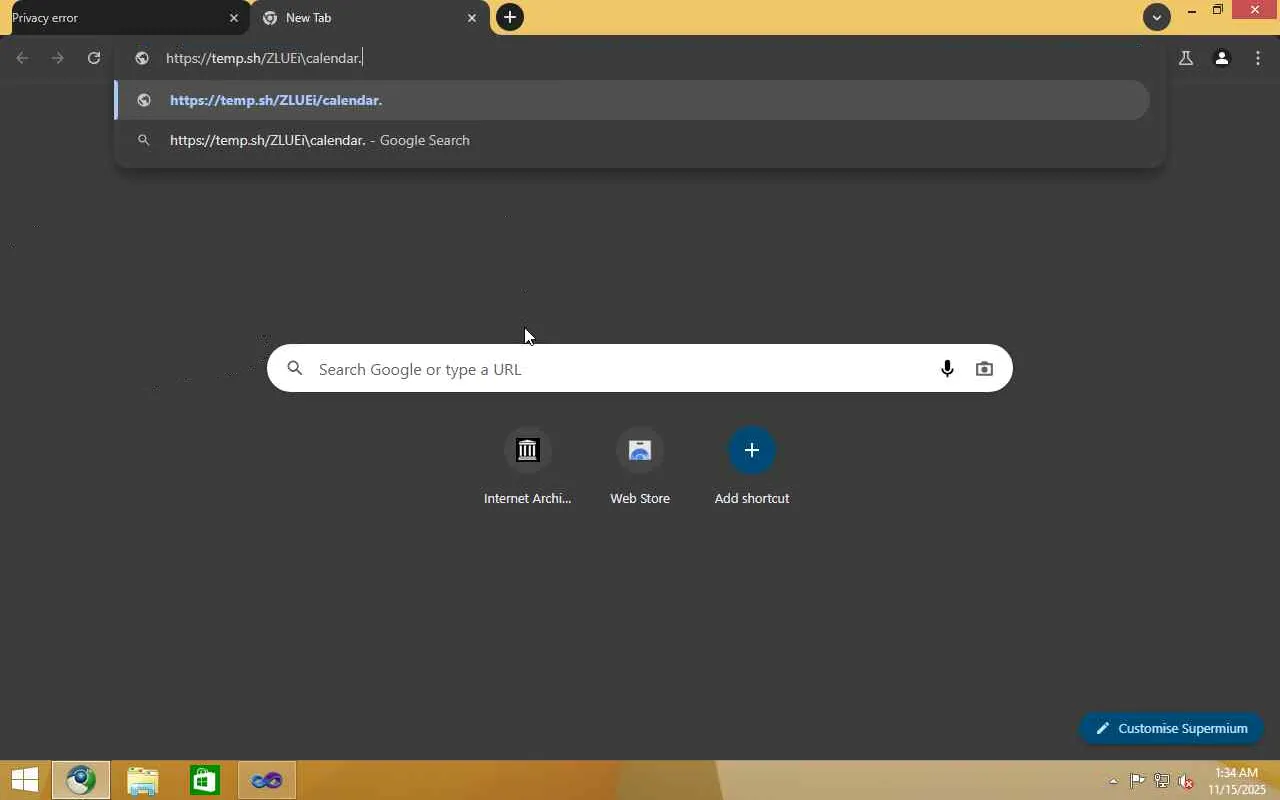
Task: Reload the current page
Action: click(x=94, y=58)
